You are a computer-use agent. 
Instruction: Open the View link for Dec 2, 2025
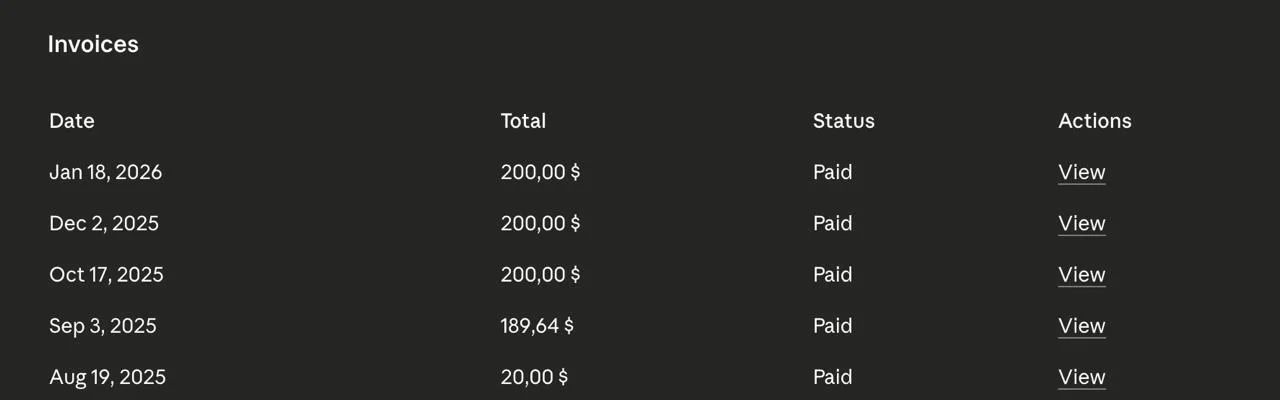click(1081, 223)
